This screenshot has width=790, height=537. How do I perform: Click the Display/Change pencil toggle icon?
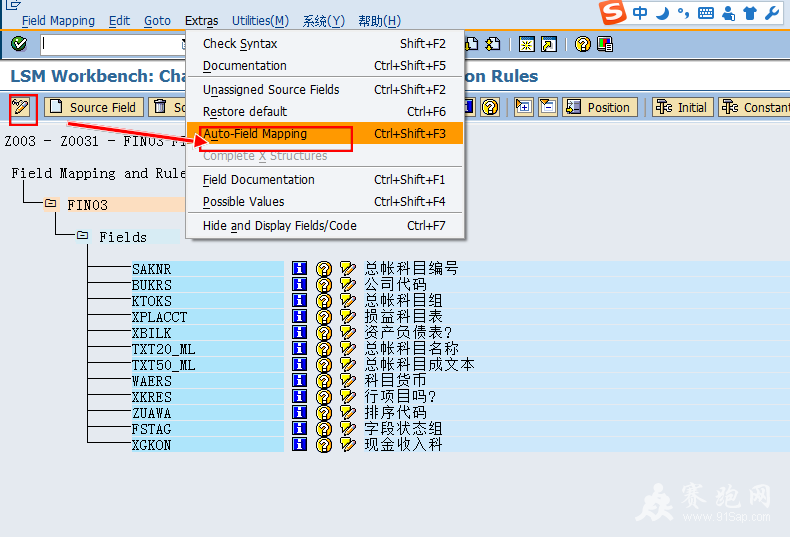pyautogui.click(x=21, y=107)
